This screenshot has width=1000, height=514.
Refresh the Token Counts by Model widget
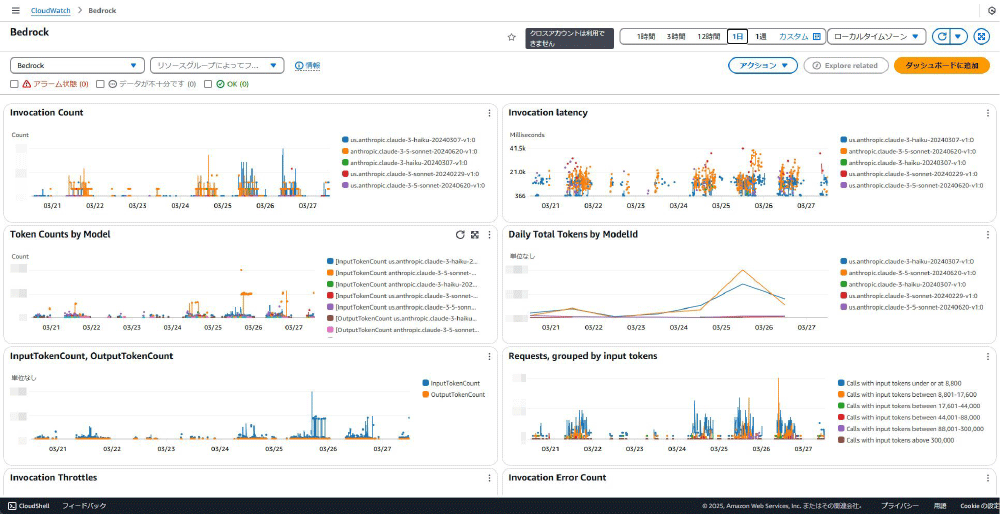(460, 235)
